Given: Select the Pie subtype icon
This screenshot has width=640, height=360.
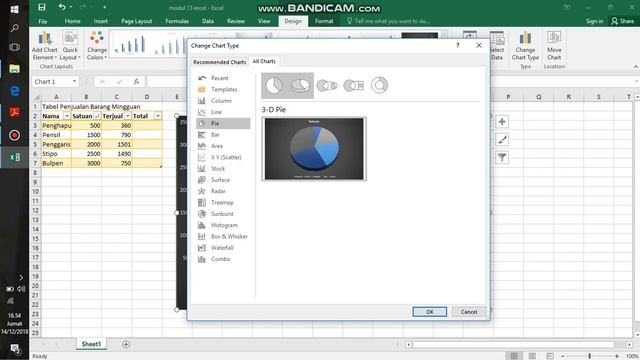Looking at the screenshot, I should coord(274,86).
